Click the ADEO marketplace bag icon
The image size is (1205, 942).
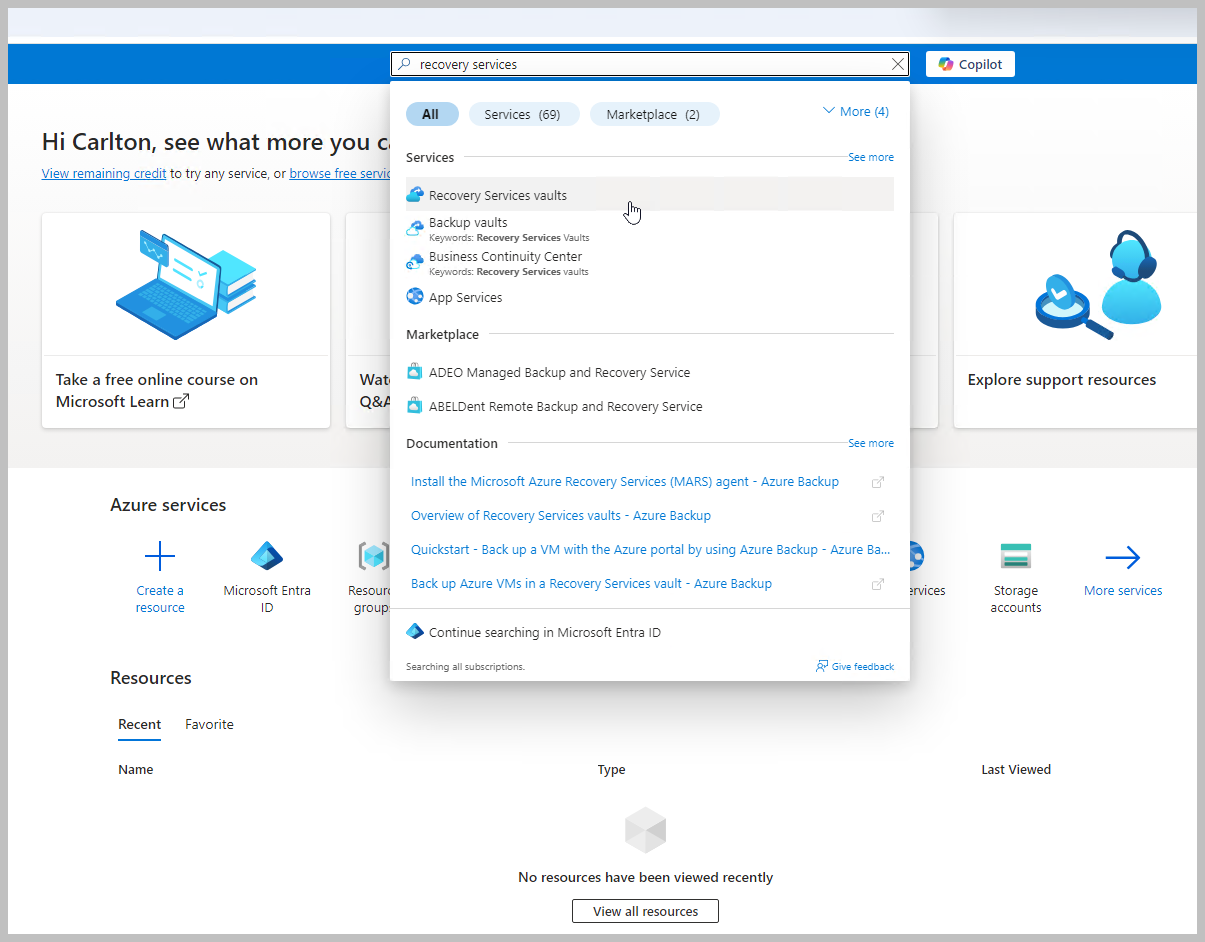pos(415,372)
